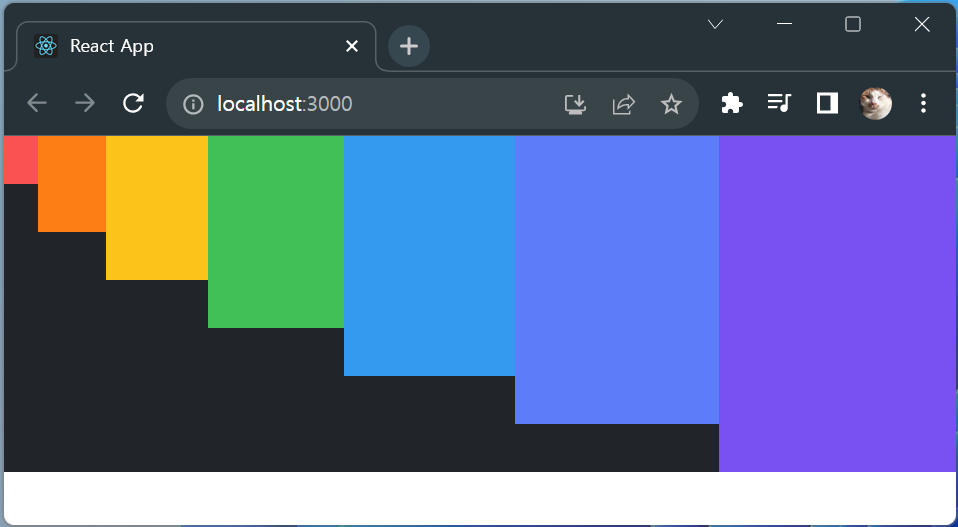Minimize the browser window
The image size is (958, 527).
tap(784, 24)
